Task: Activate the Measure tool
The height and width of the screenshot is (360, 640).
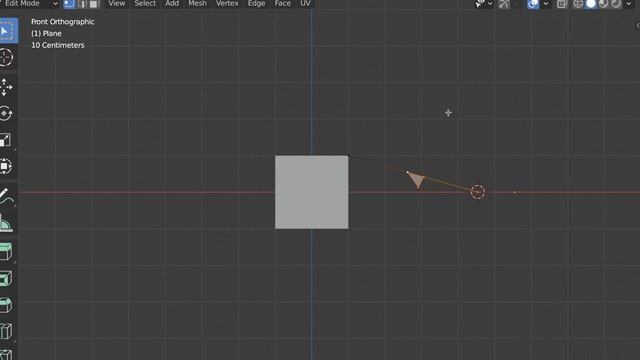Action: [6, 223]
